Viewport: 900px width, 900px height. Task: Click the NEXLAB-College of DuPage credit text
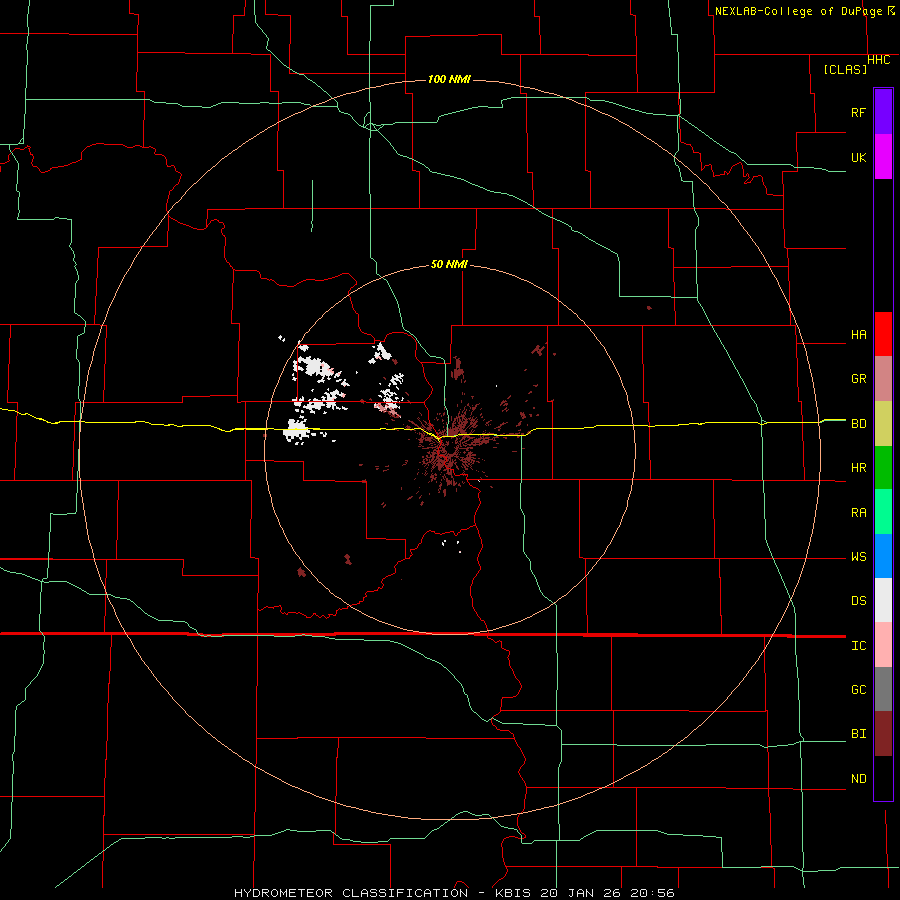click(798, 11)
